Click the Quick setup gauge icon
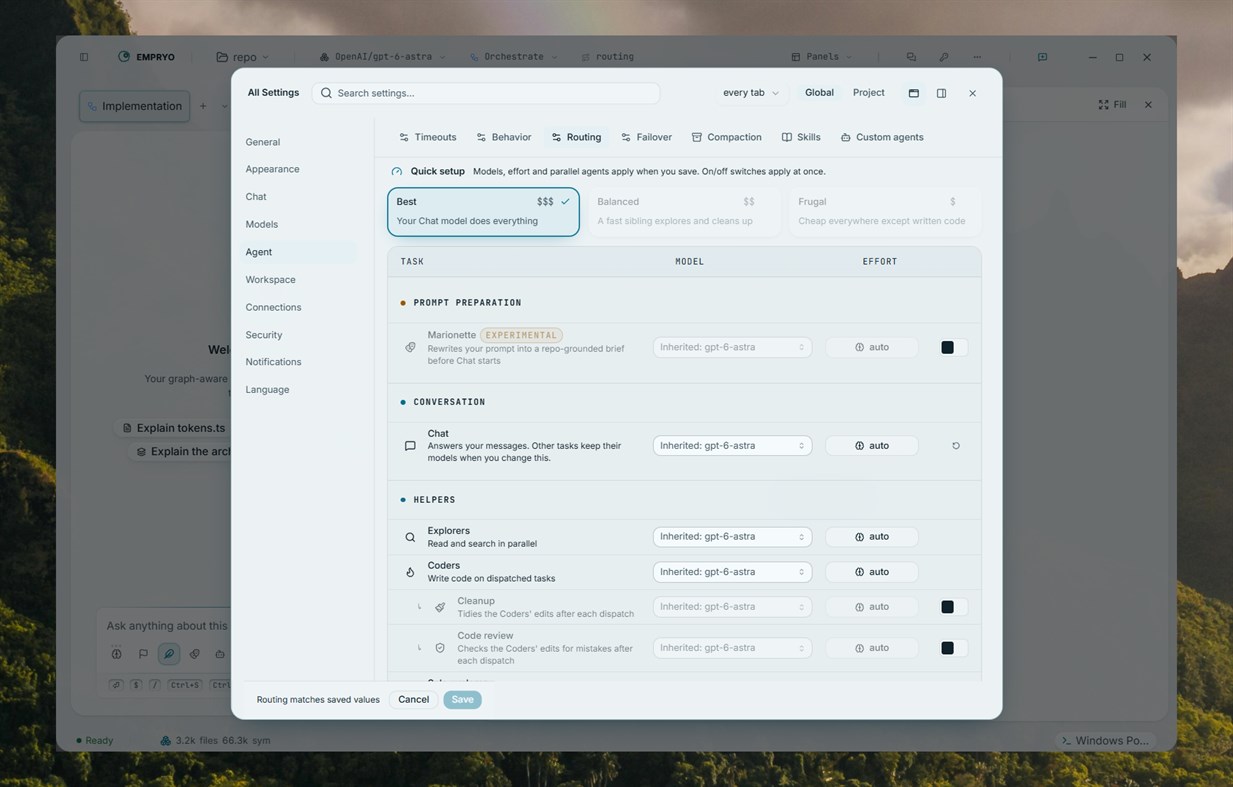Viewport: 1233px width, 787px height. pyautogui.click(x=397, y=172)
